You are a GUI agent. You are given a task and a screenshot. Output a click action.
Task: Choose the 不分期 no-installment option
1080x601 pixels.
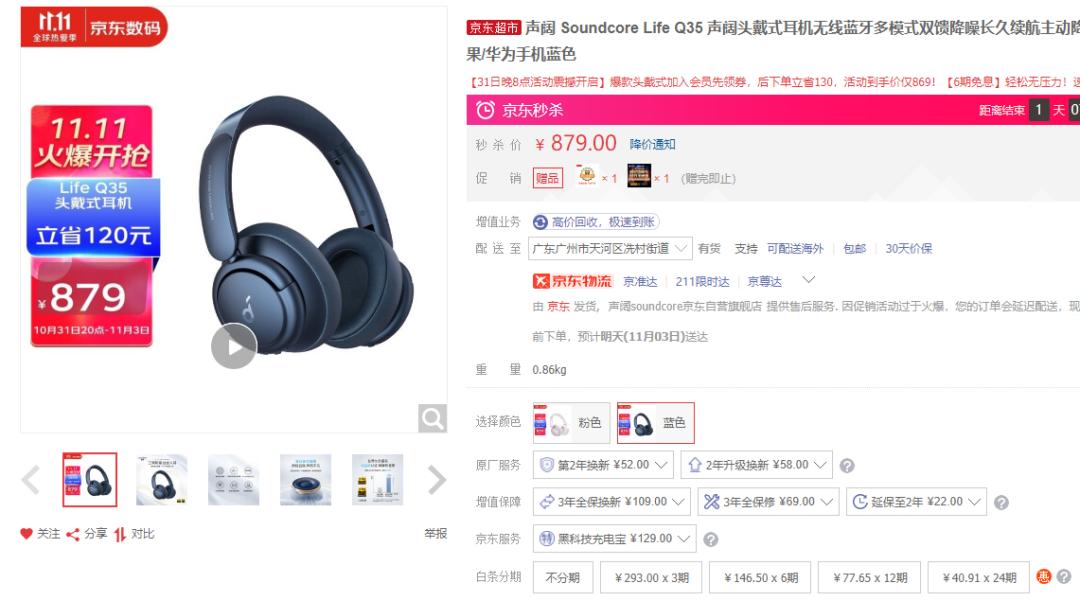pos(563,578)
